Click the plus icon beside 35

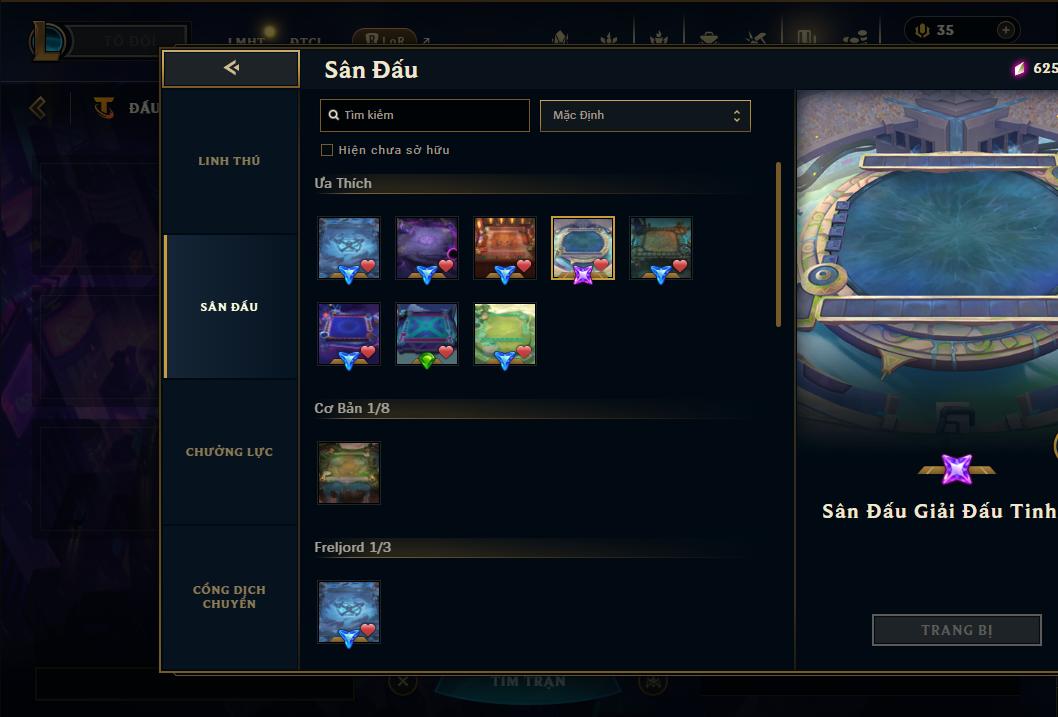[x=1005, y=30]
